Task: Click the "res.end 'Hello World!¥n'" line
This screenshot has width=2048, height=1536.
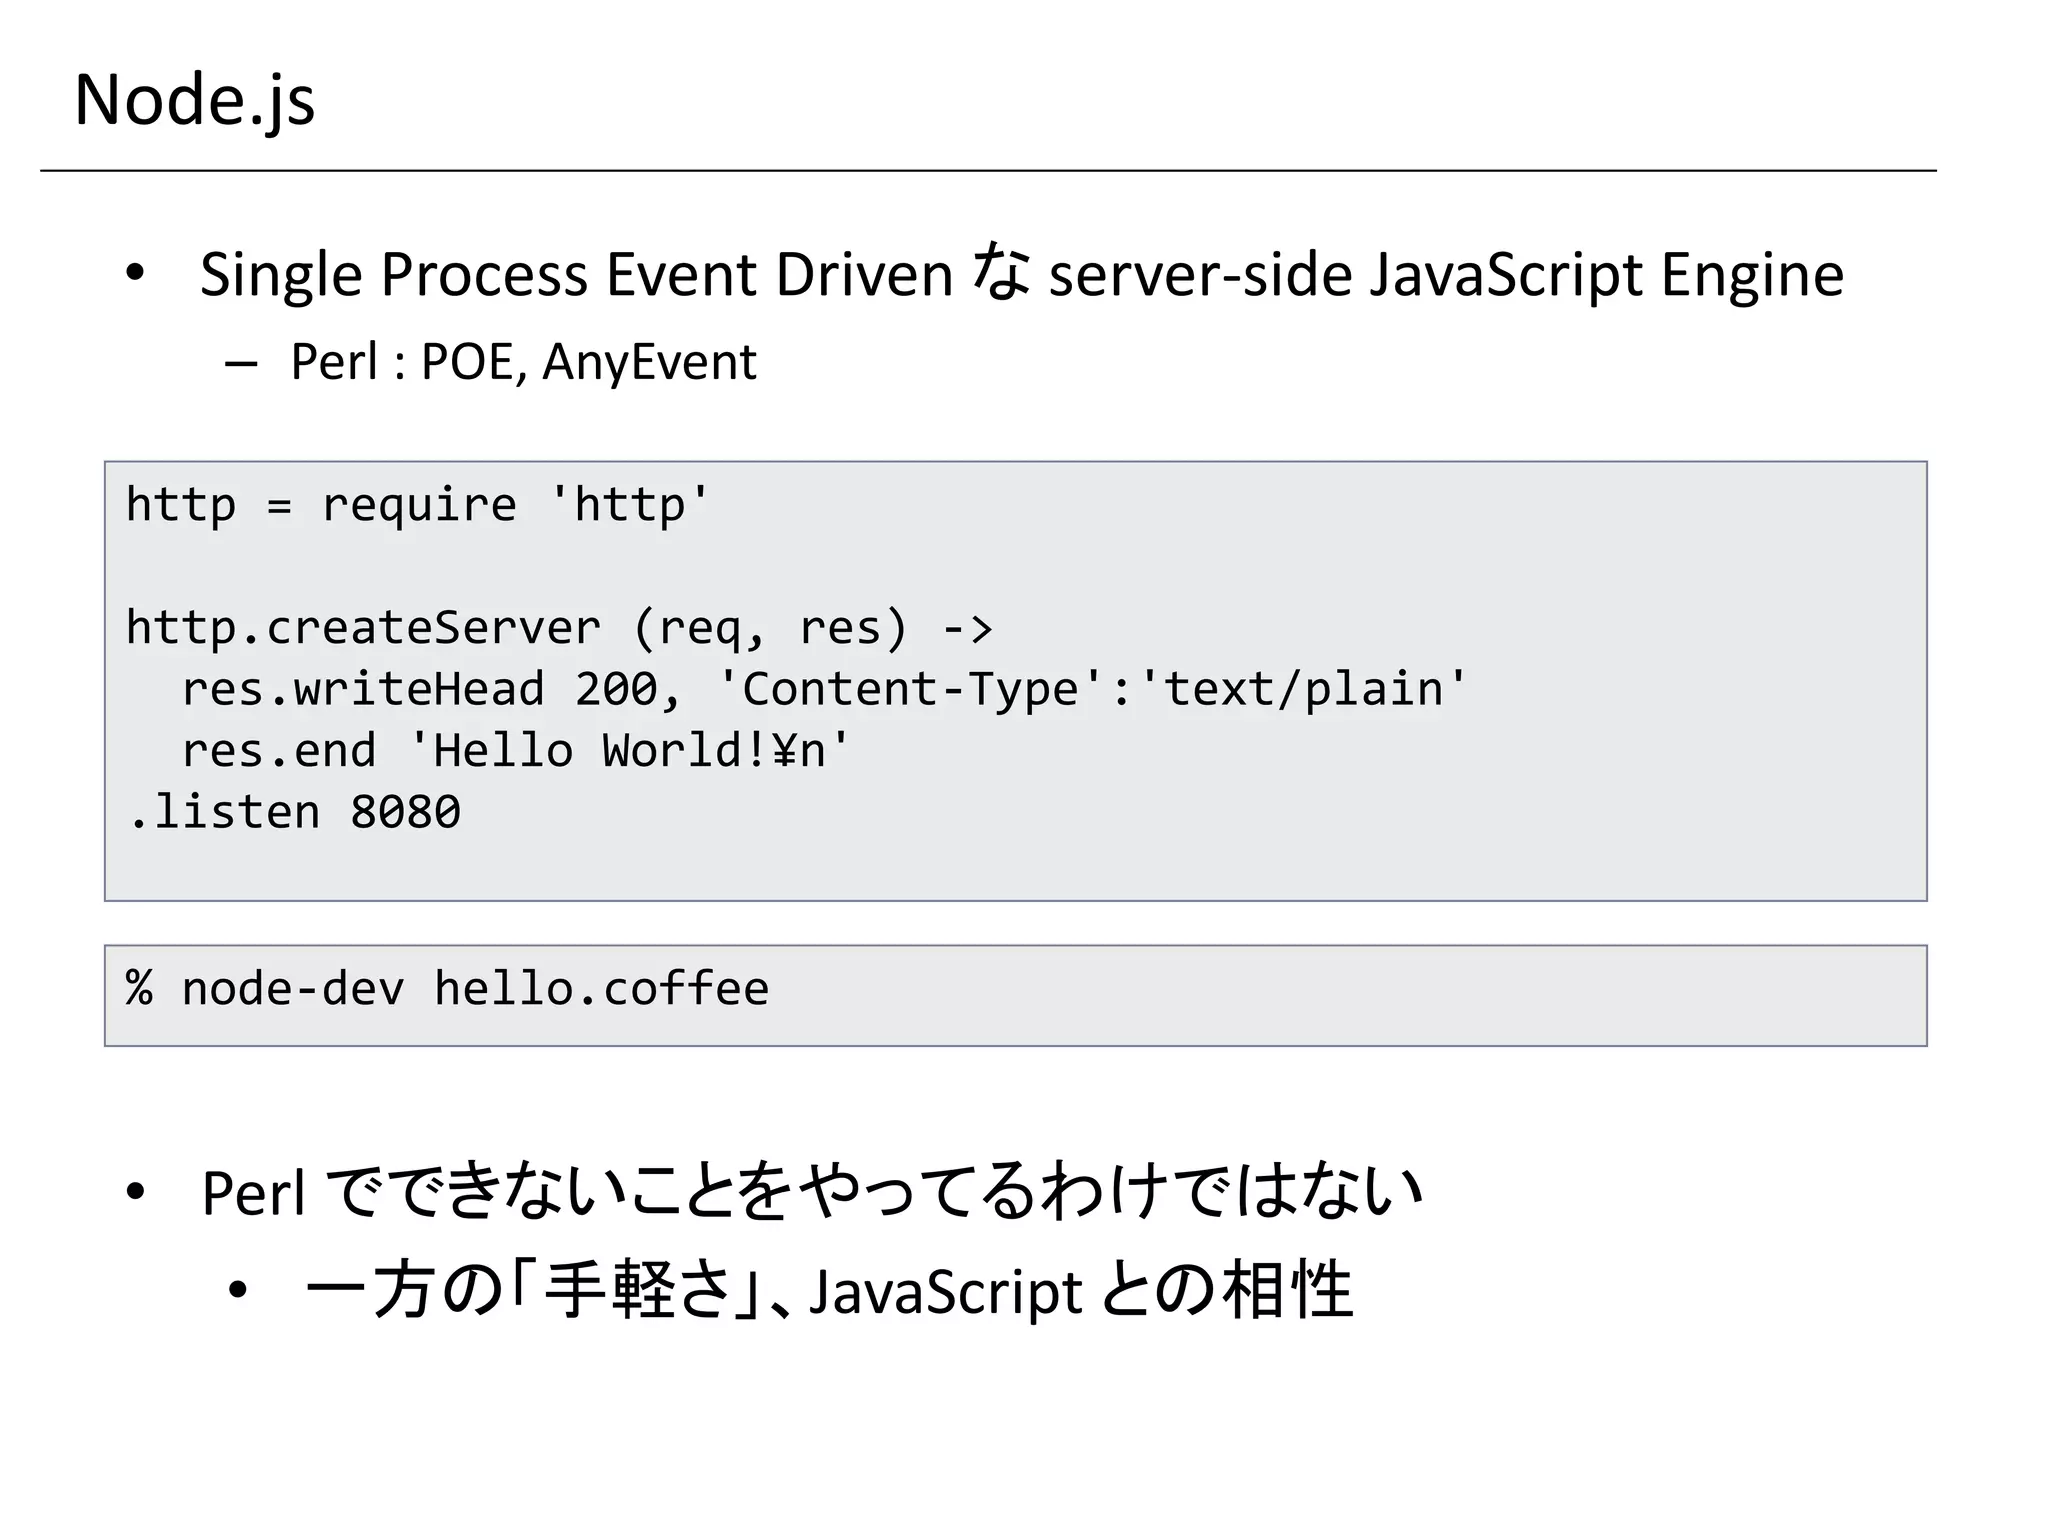Action: pos(515,750)
